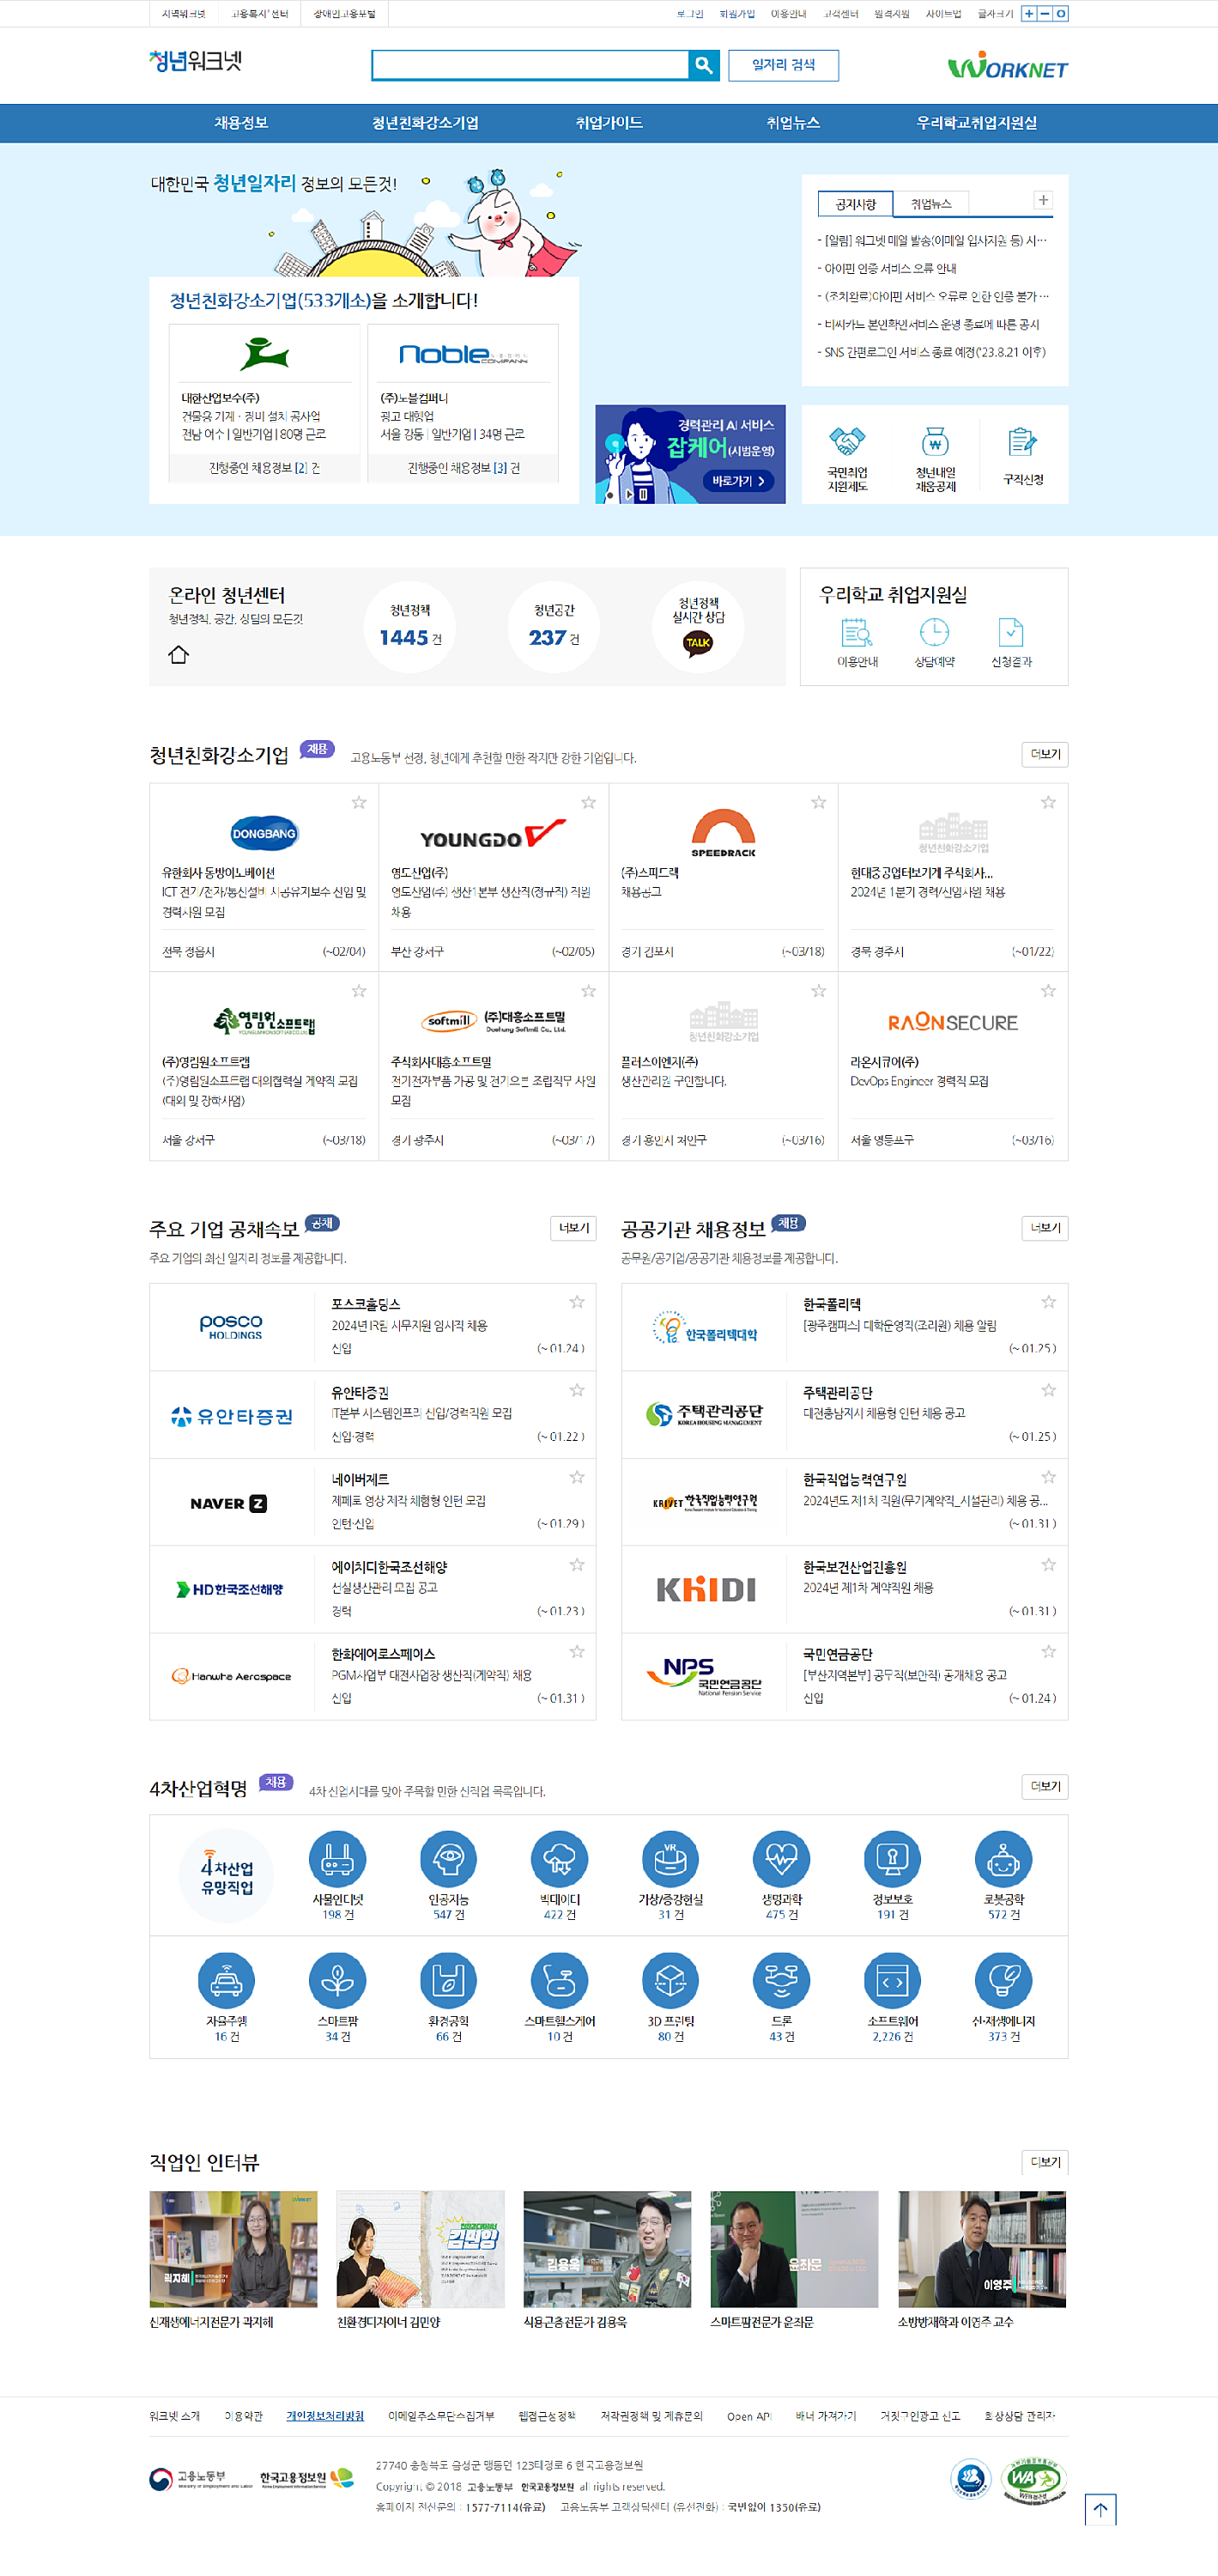Open the 노블컴퍼니 company card
Screen dimensions: 1218x2576
(x=463, y=403)
